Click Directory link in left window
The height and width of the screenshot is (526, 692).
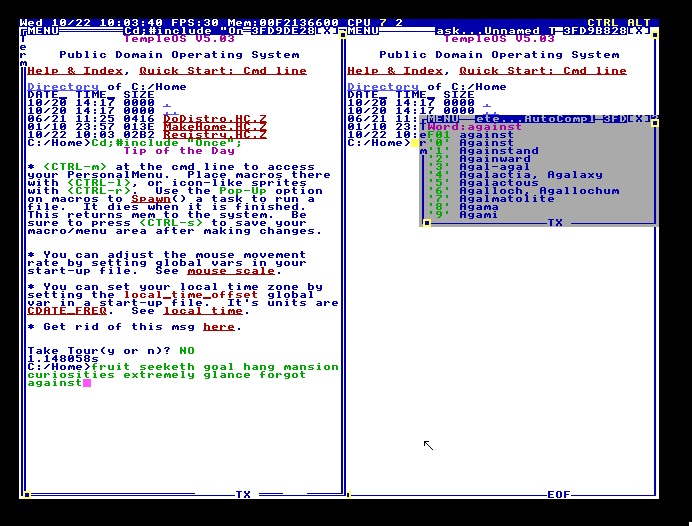click(63, 87)
